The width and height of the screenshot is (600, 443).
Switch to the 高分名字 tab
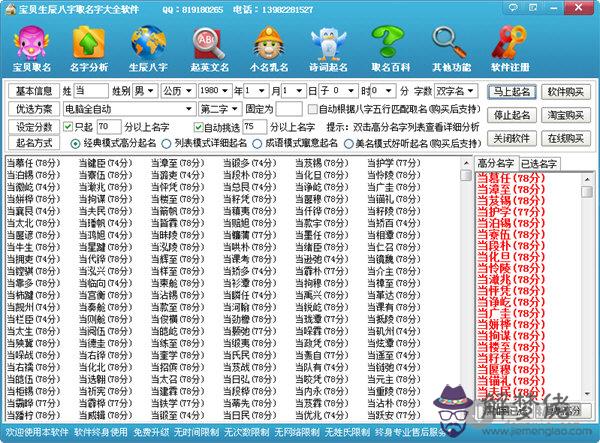[x=496, y=163]
